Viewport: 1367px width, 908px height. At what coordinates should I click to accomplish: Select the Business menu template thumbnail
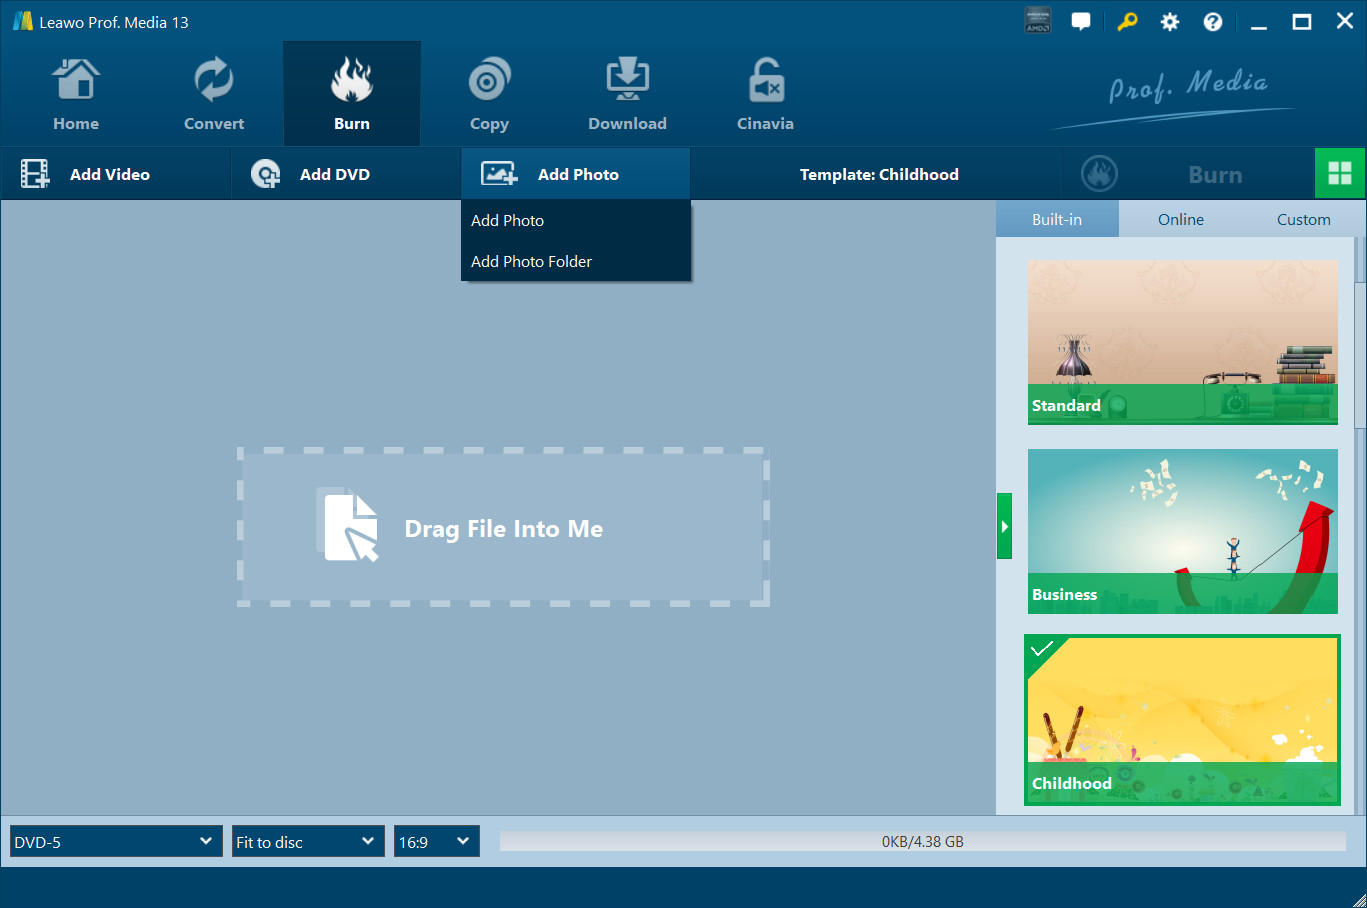tap(1182, 531)
